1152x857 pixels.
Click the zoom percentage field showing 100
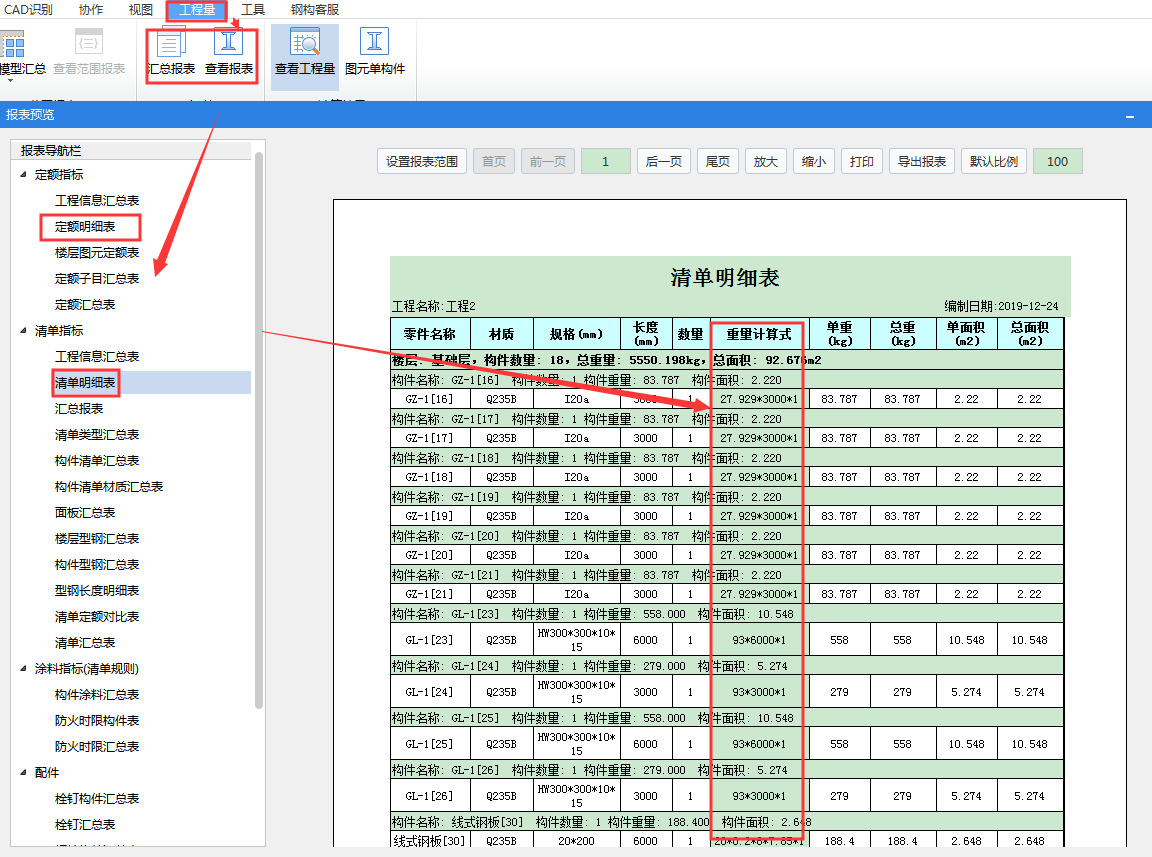pos(1057,162)
